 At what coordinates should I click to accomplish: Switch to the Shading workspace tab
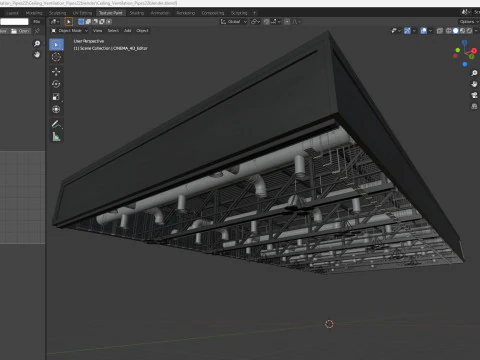(137, 13)
